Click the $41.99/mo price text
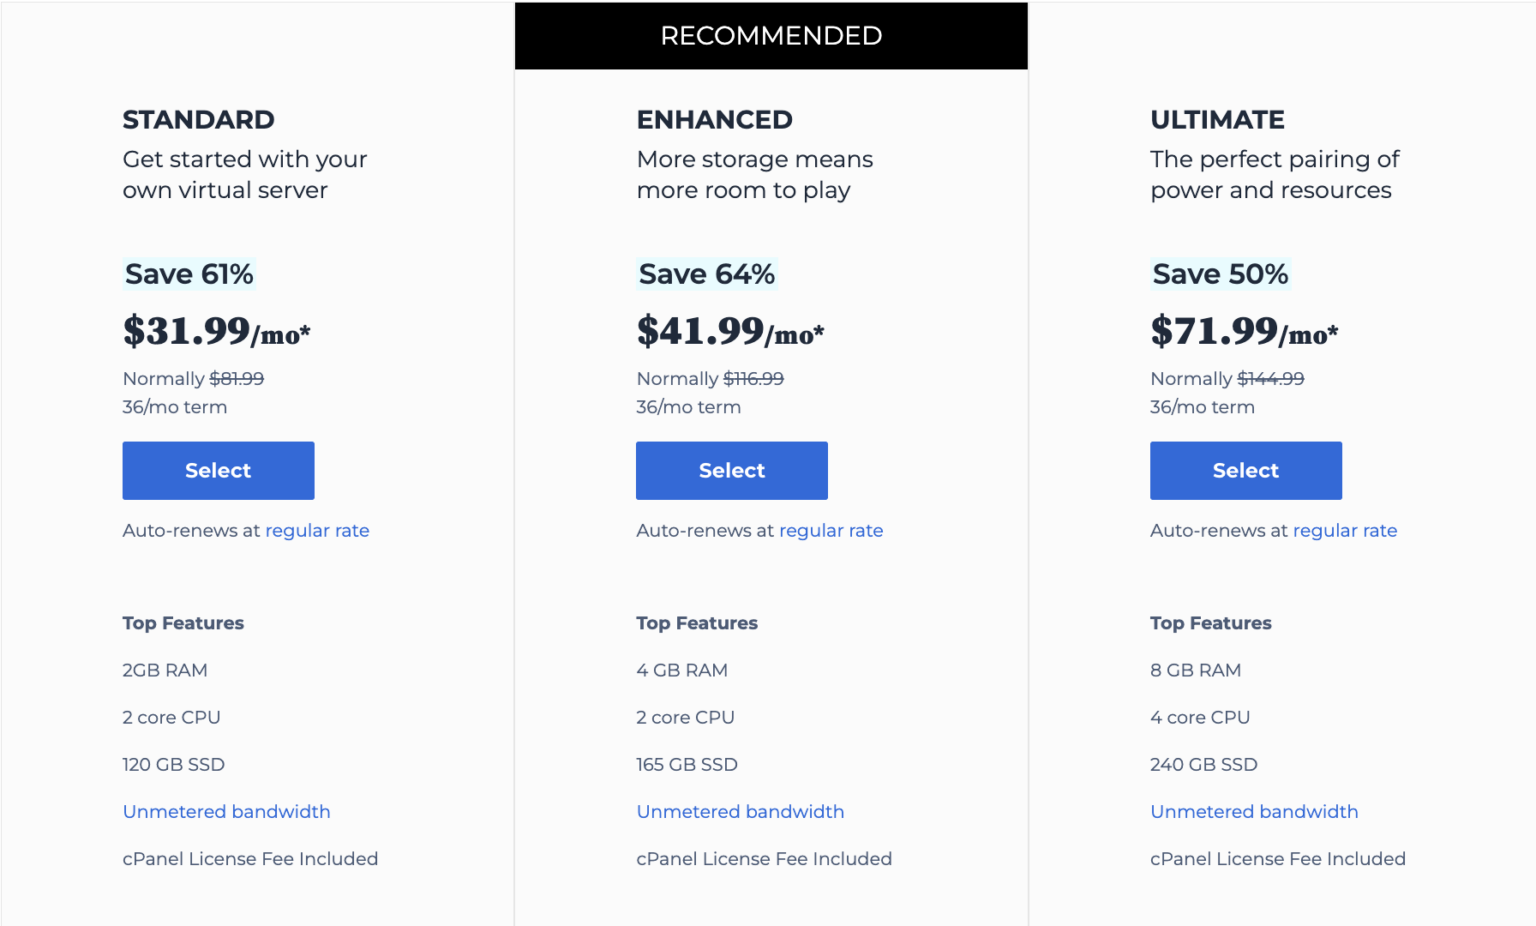Viewport: 1536px width, 926px height. point(730,331)
